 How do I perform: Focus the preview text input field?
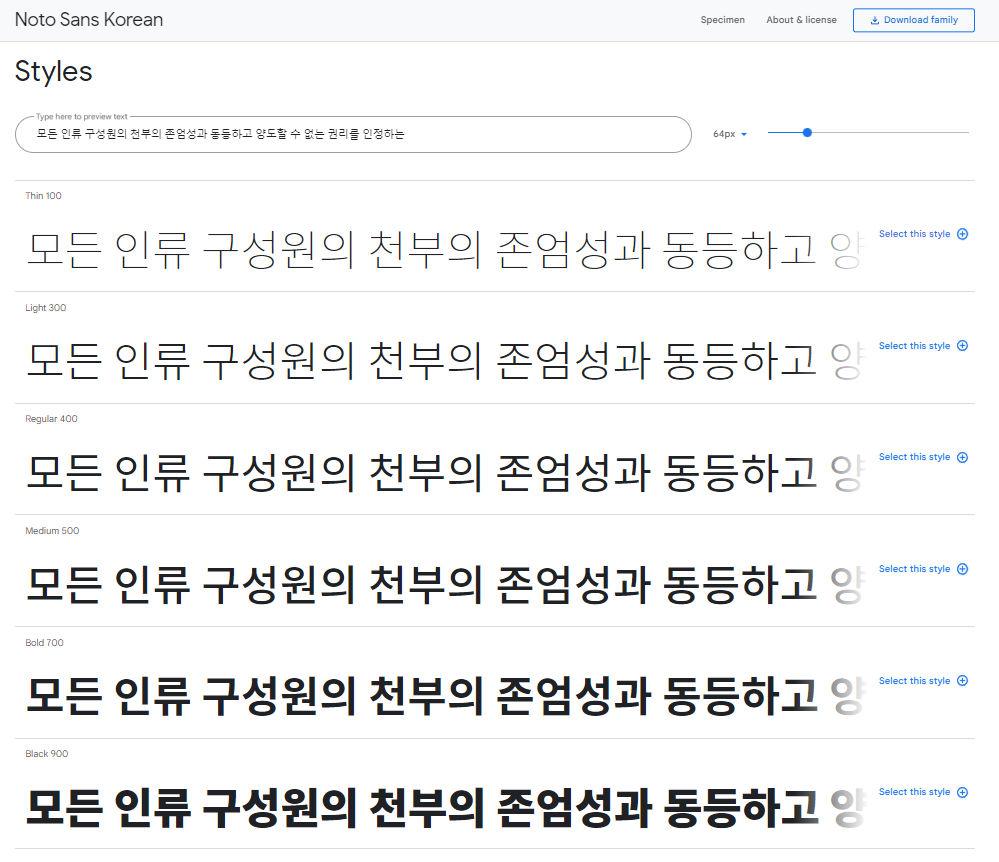click(x=353, y=134)
